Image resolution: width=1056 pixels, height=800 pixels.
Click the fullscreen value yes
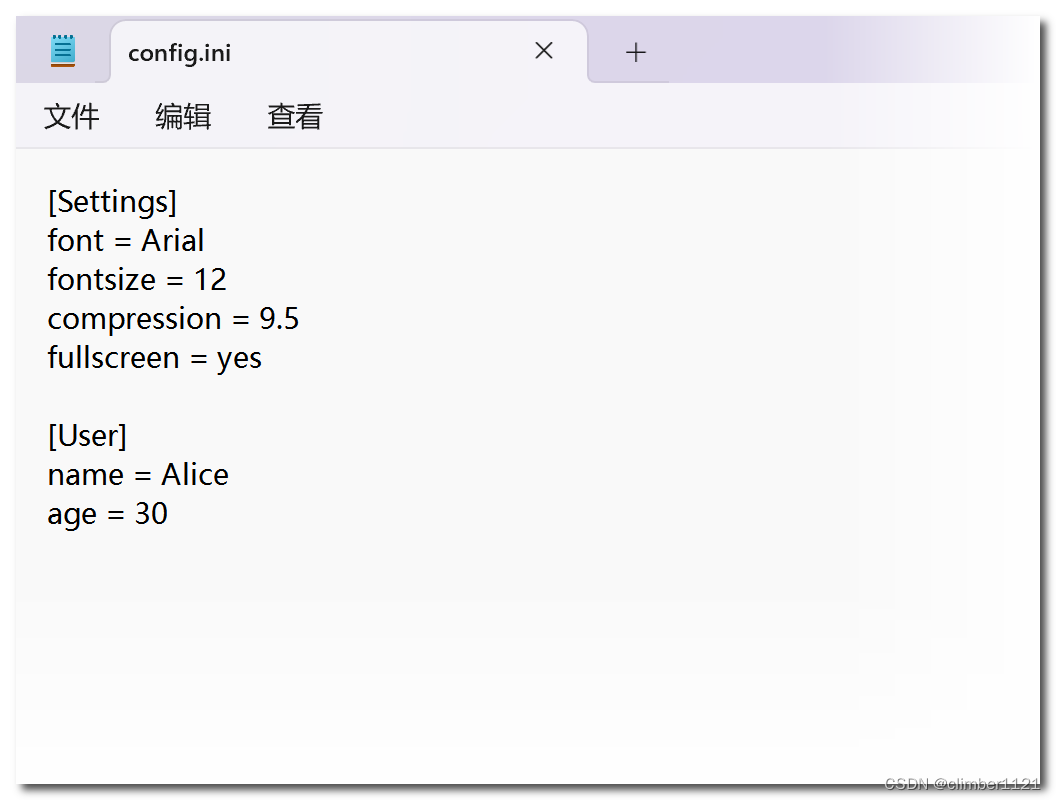pyautogui.click(x=239, y=358)
